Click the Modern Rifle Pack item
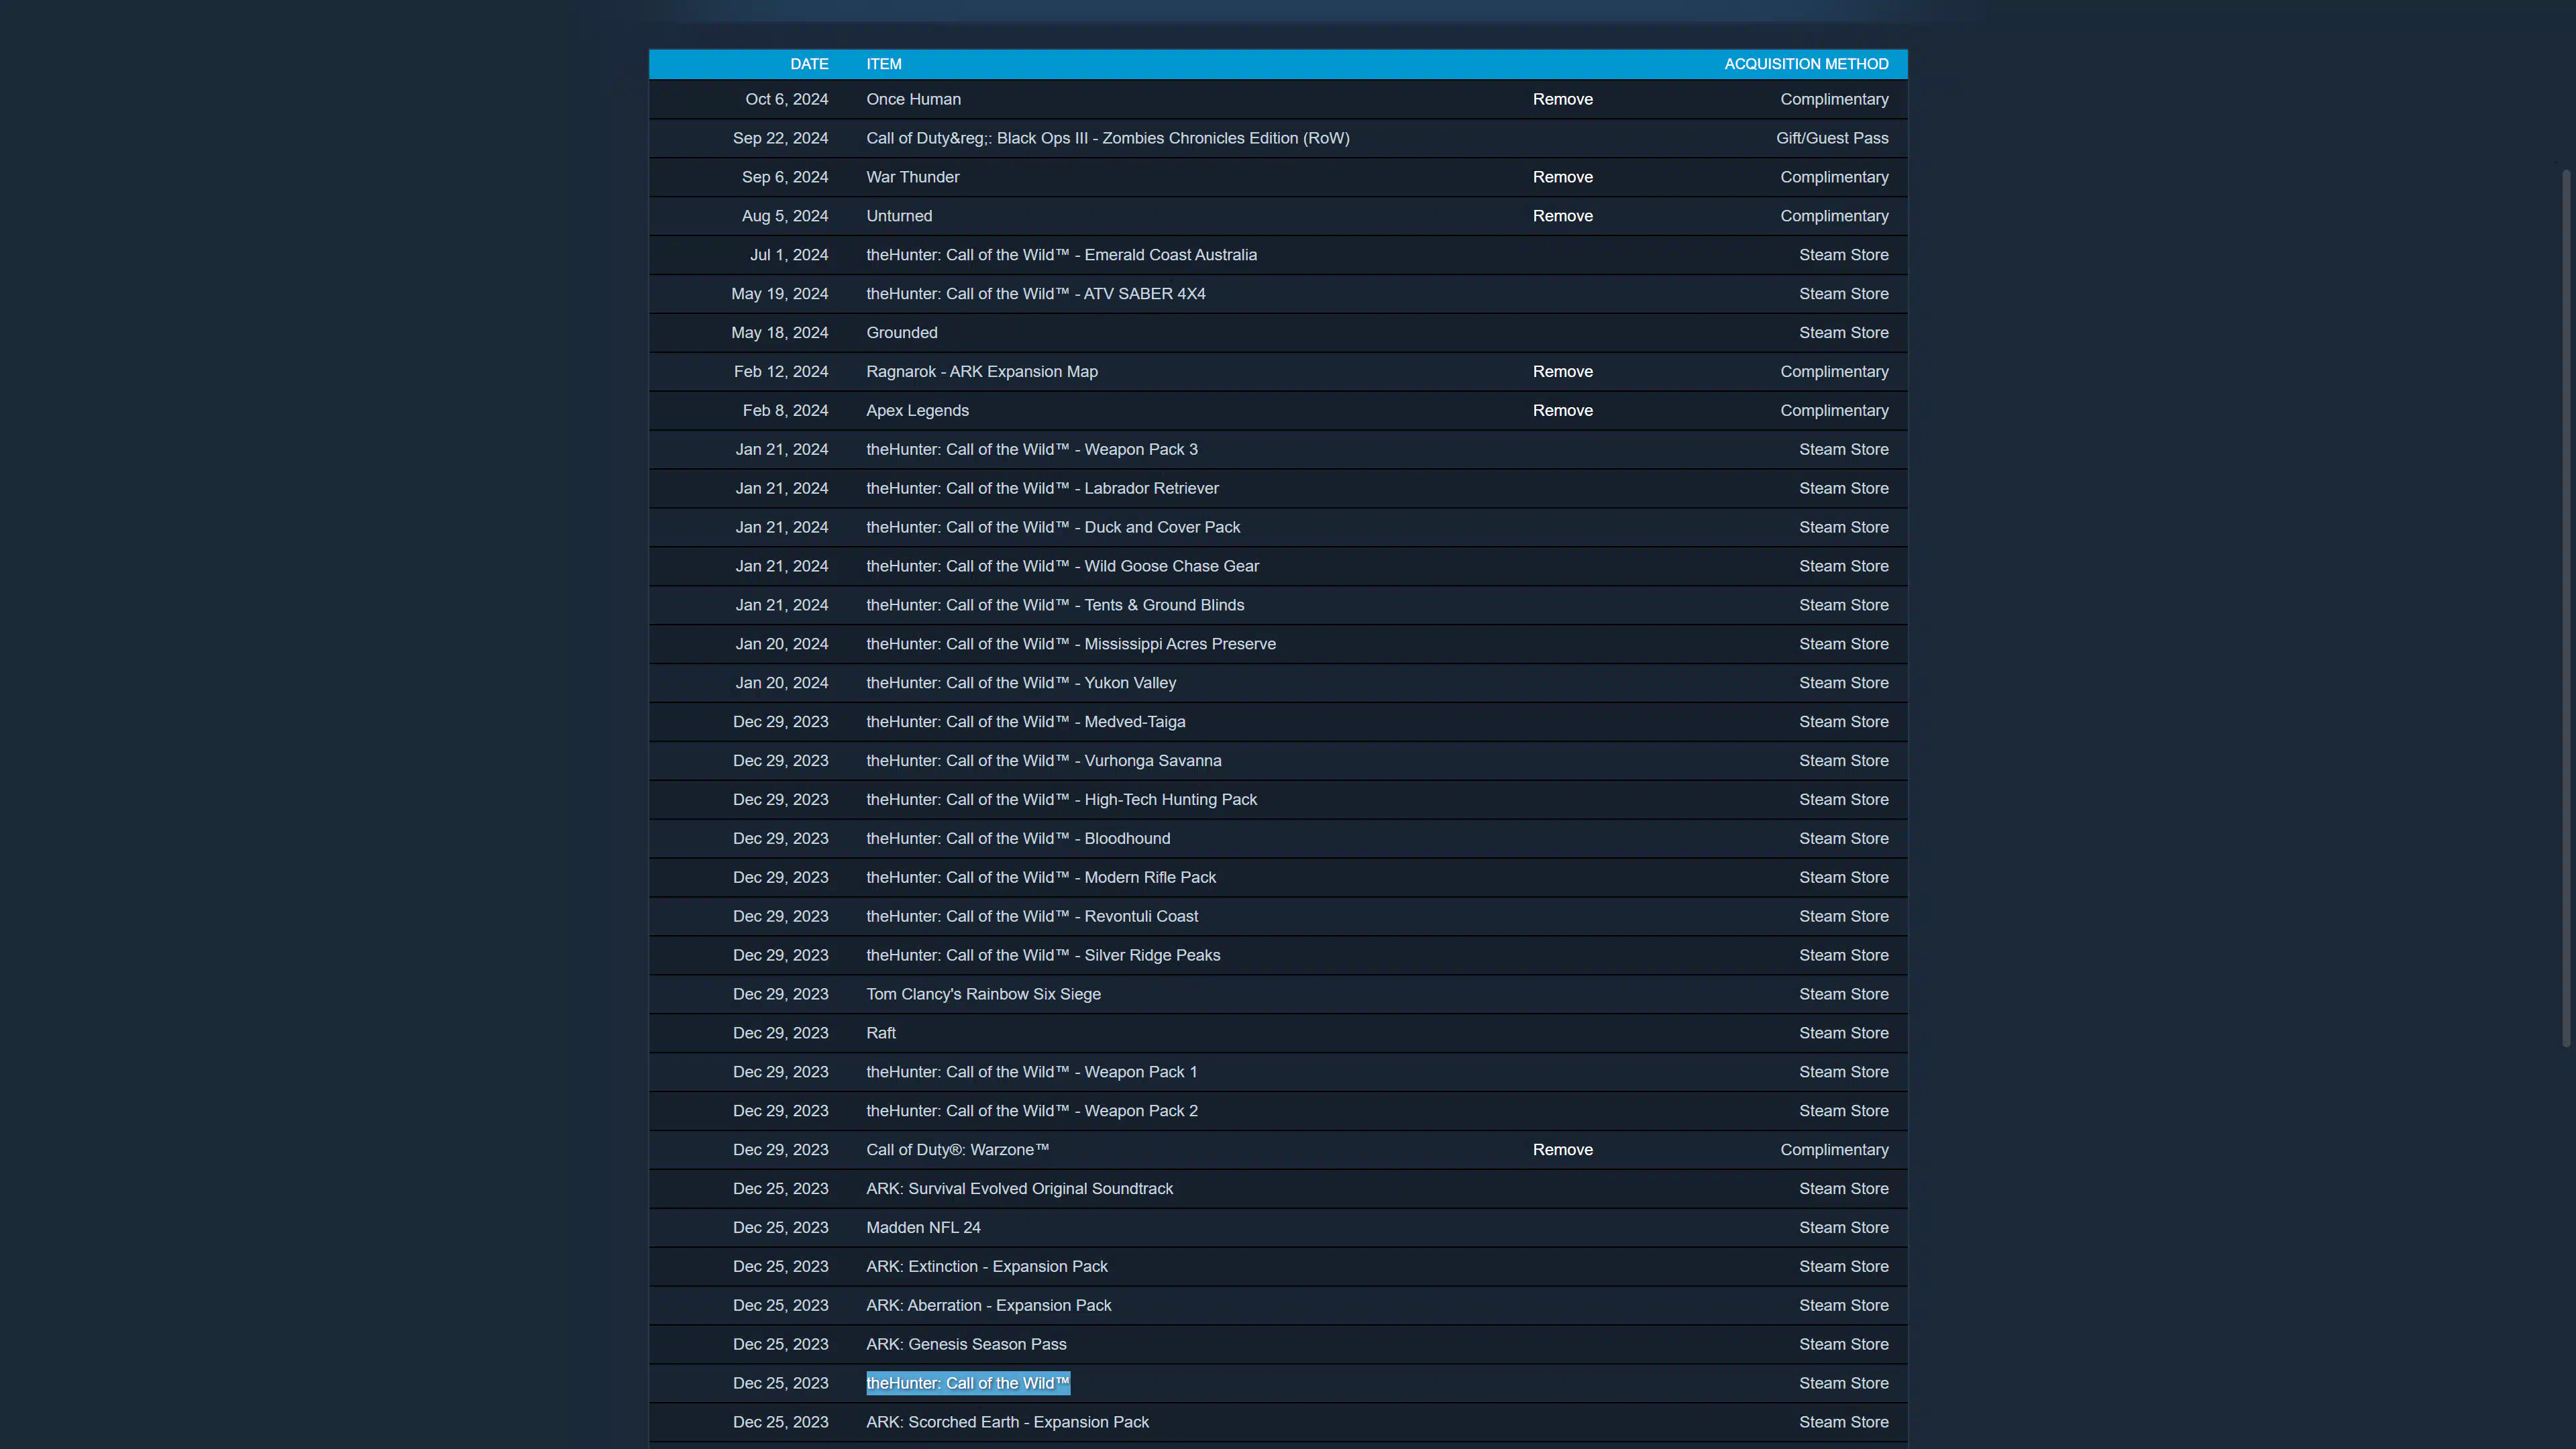This screenshot has height=1449, width=2576. (1040, 877)
